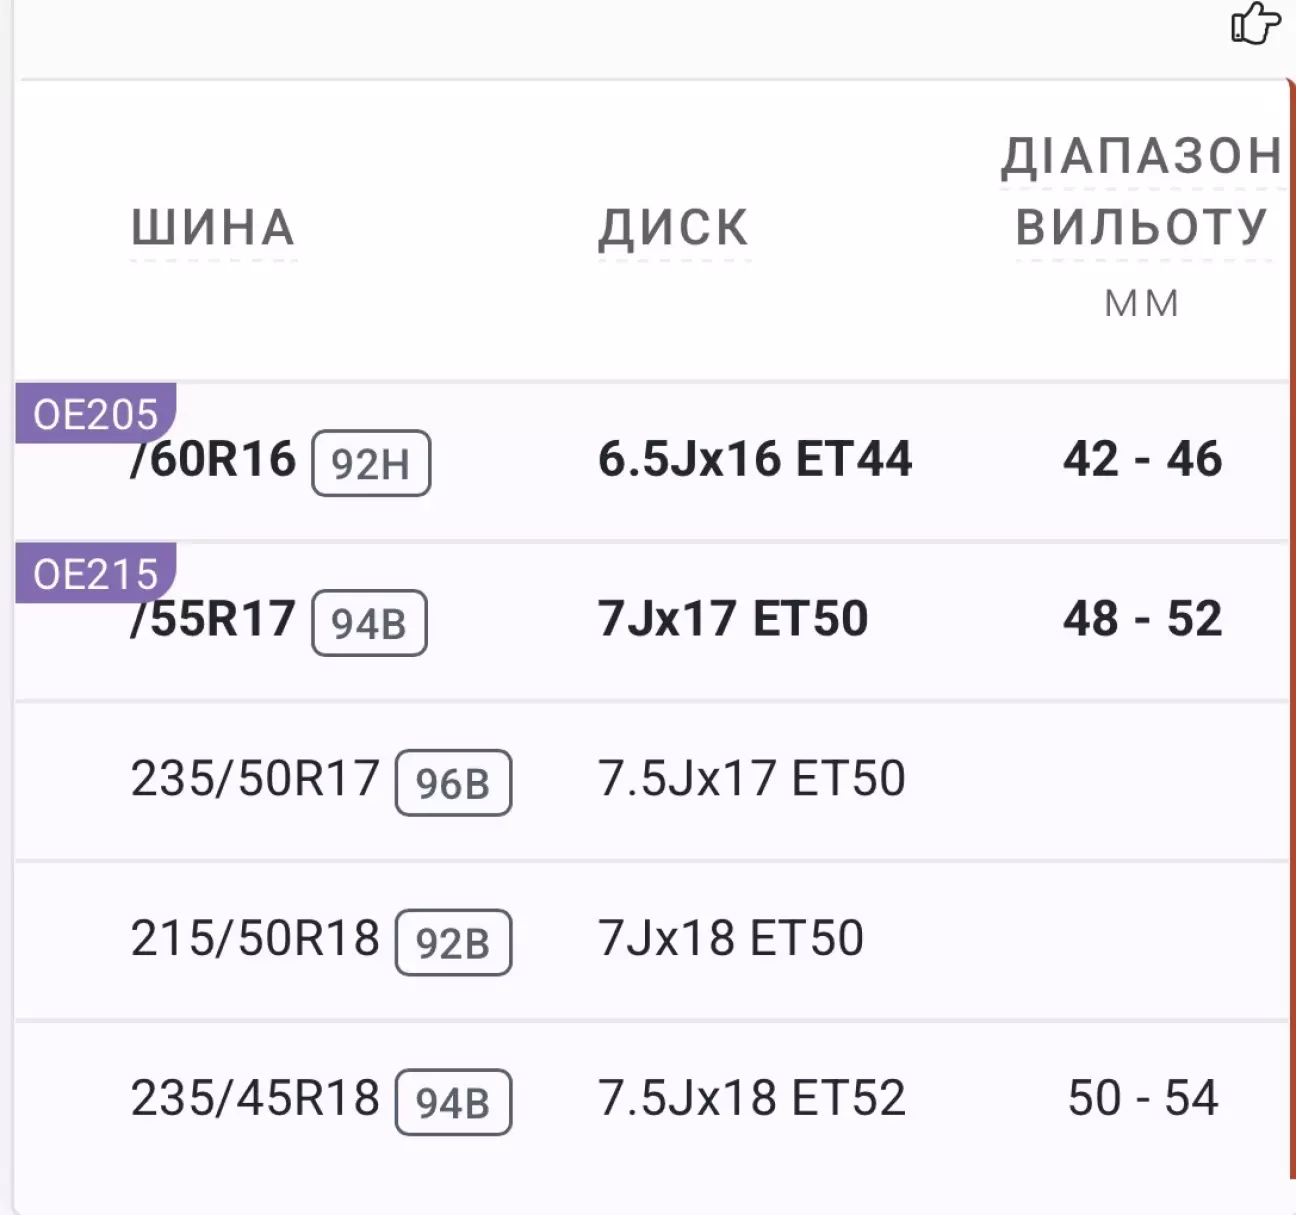Select the /60R16 tire size
The image size is (1296, 1215).
coord(214,460)
